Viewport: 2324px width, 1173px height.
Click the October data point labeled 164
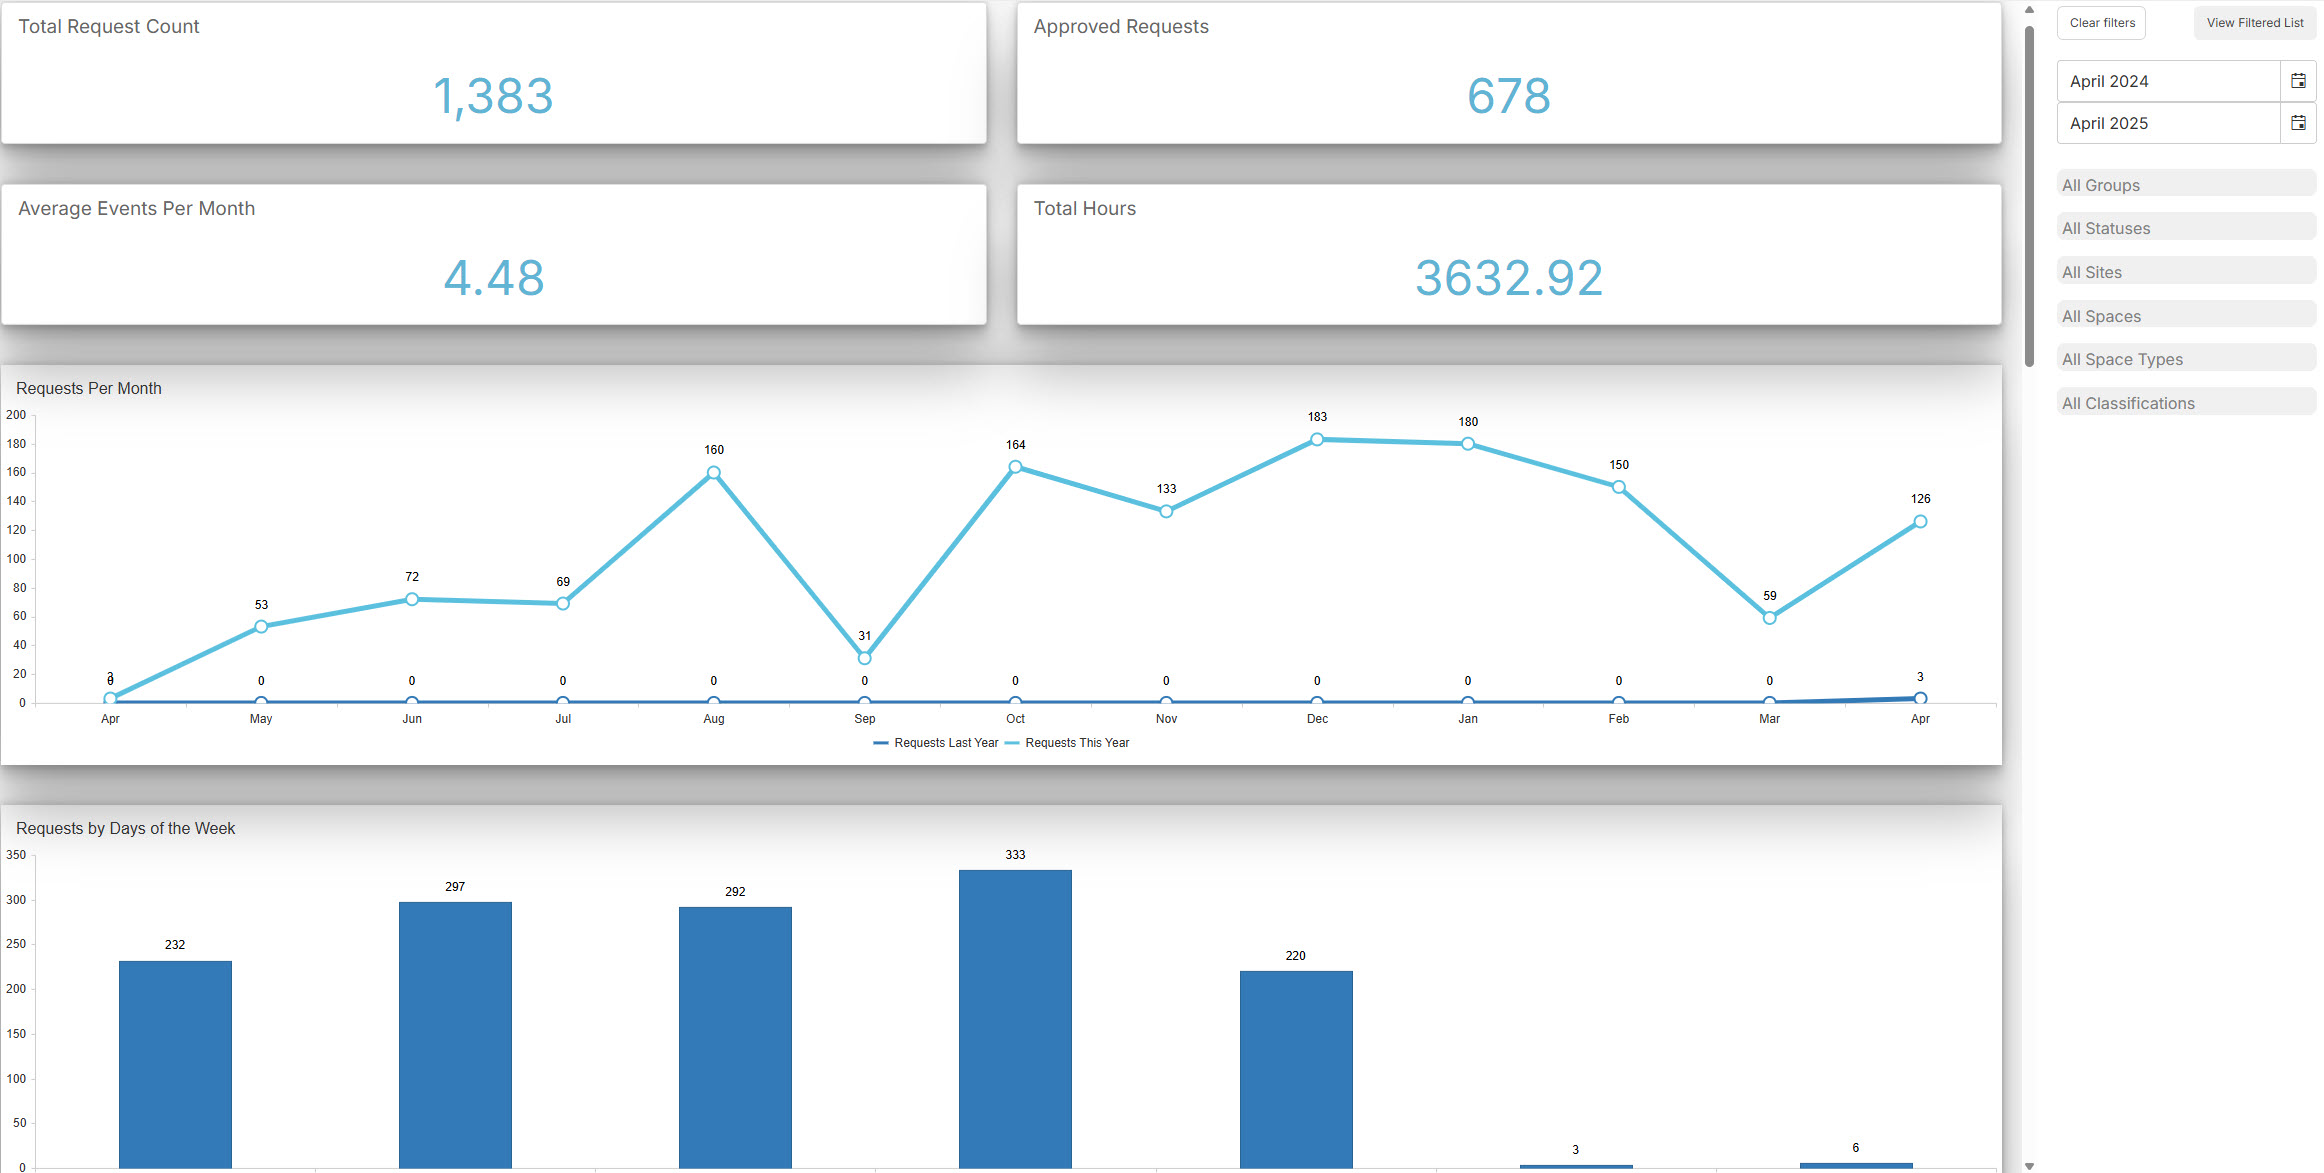[1015, 467]
